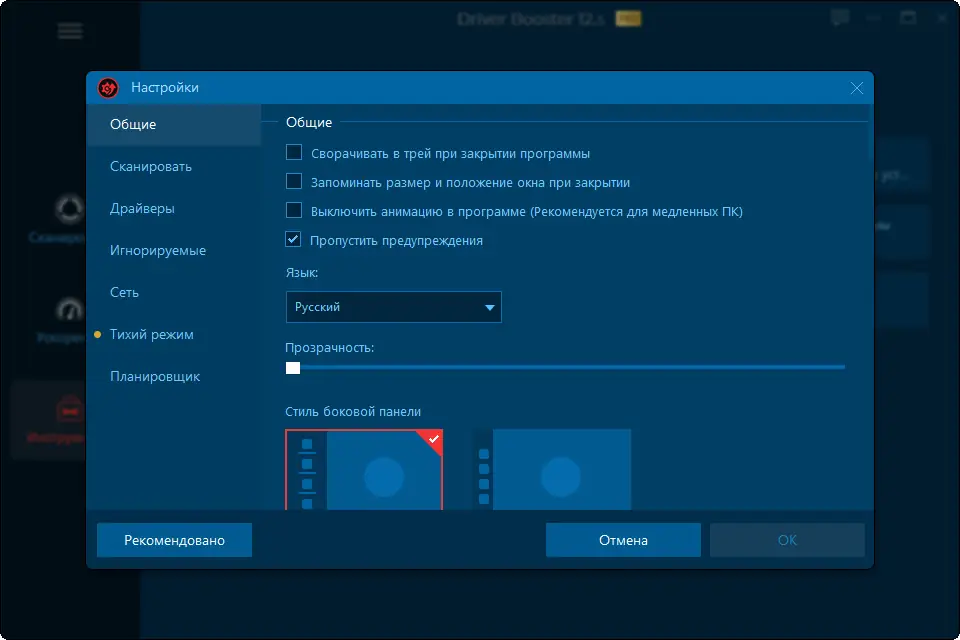Click the Отмена button

point(623,540)
